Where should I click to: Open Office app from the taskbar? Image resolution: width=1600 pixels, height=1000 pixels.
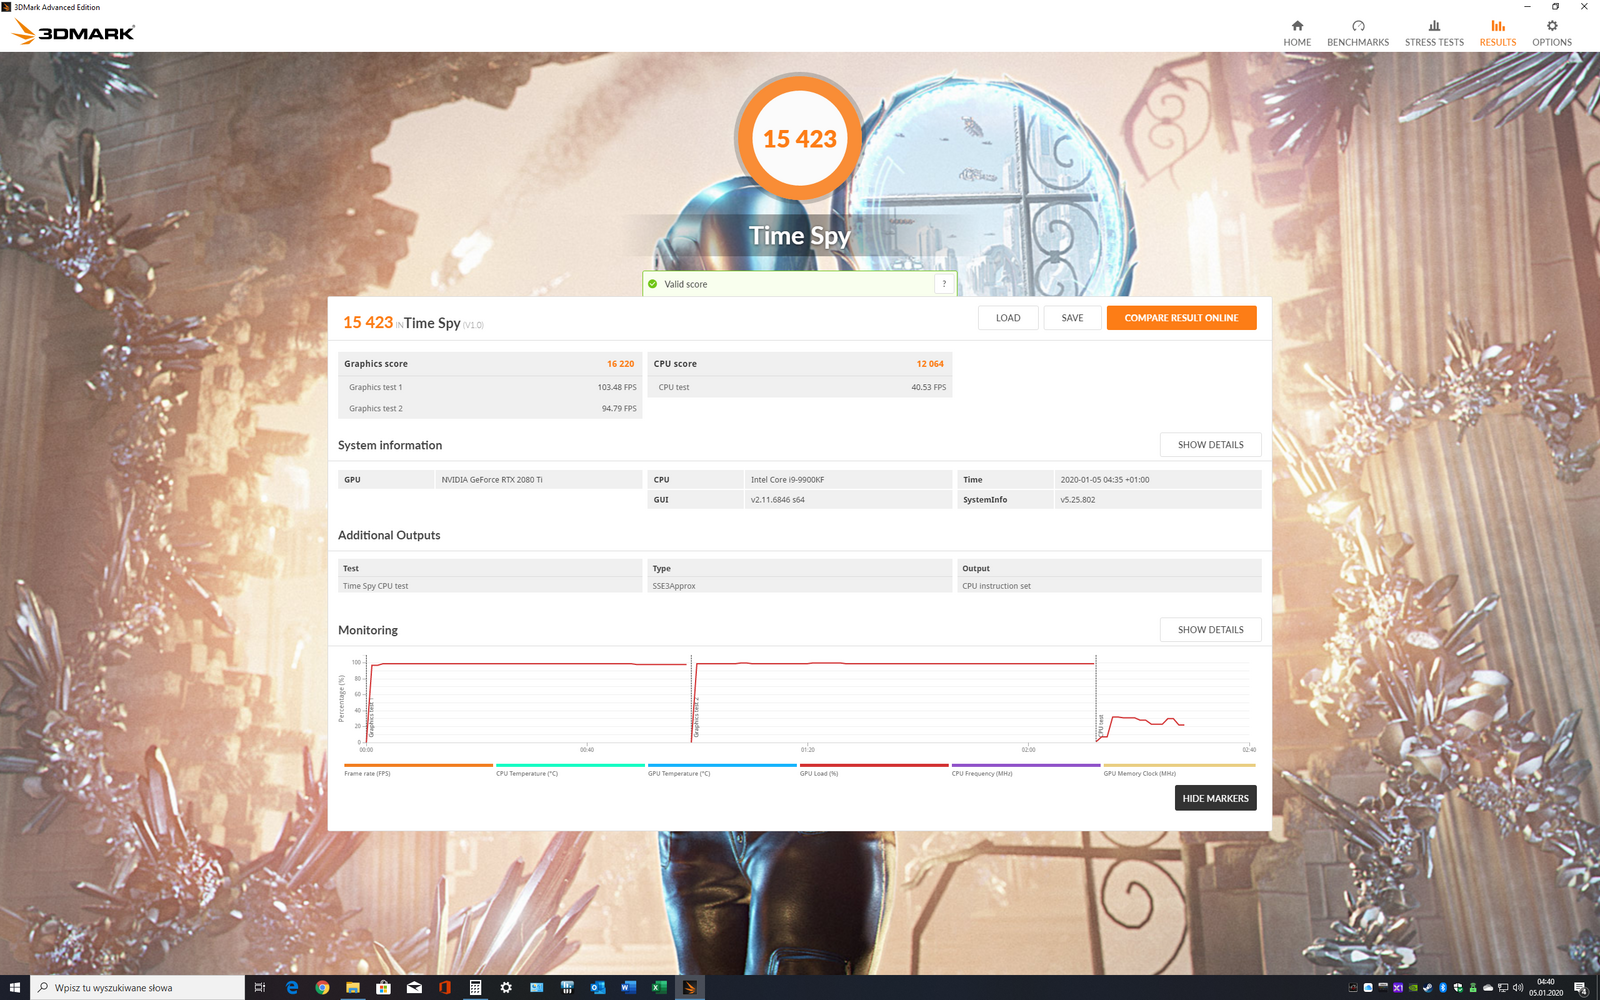[x=445, y=987]
